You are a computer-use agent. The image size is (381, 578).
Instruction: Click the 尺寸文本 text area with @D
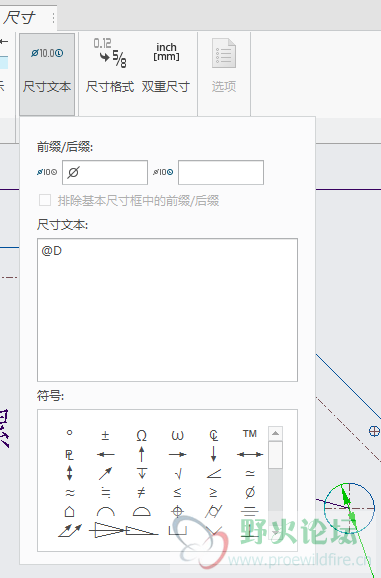tap(167, 310)
